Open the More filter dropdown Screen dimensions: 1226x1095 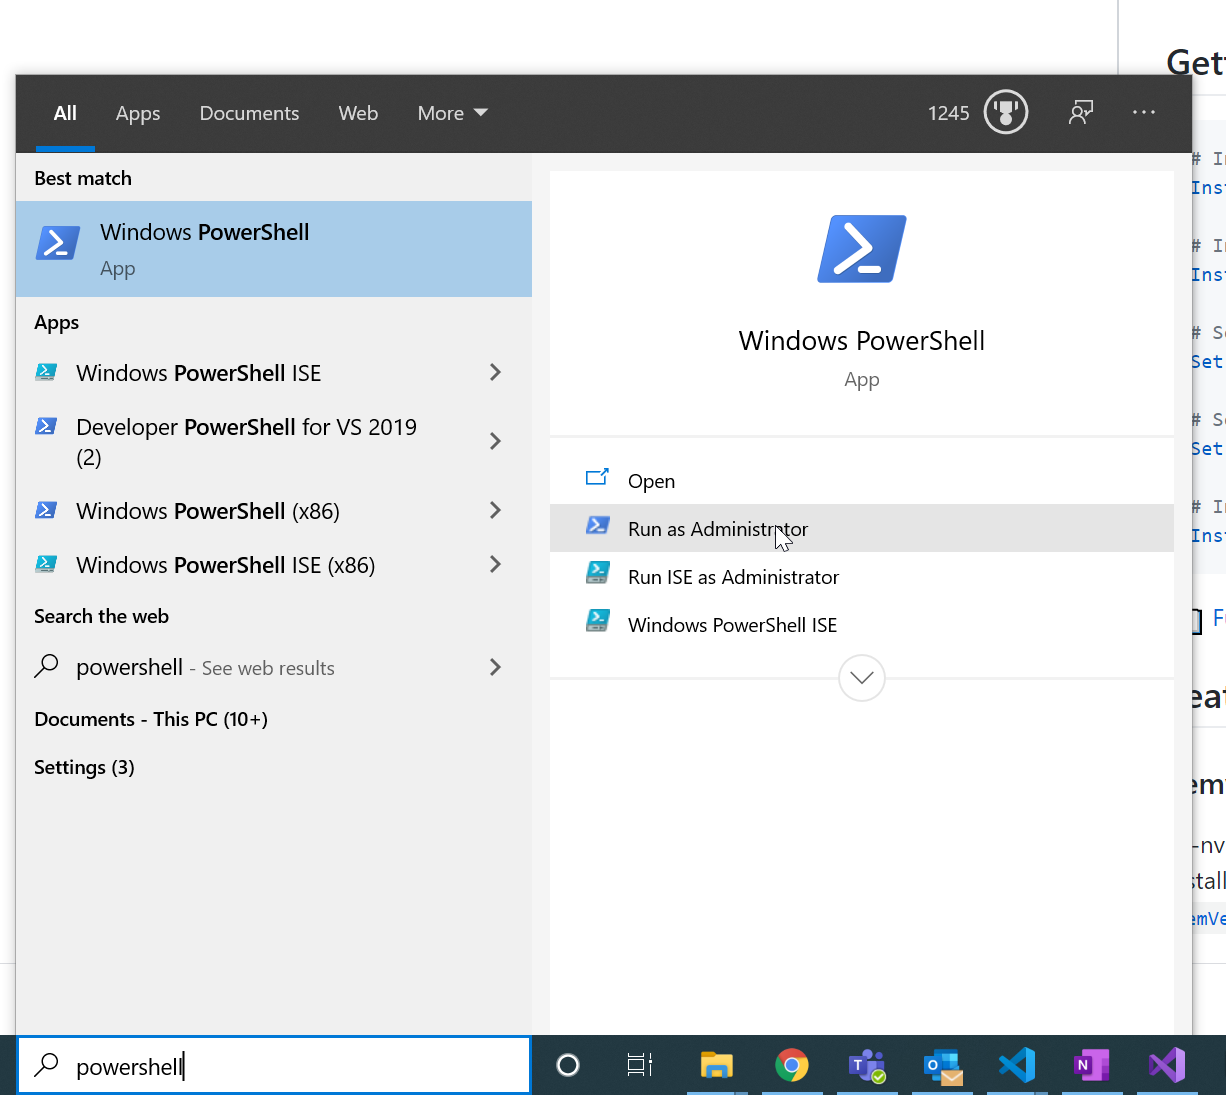click(452, 113)
